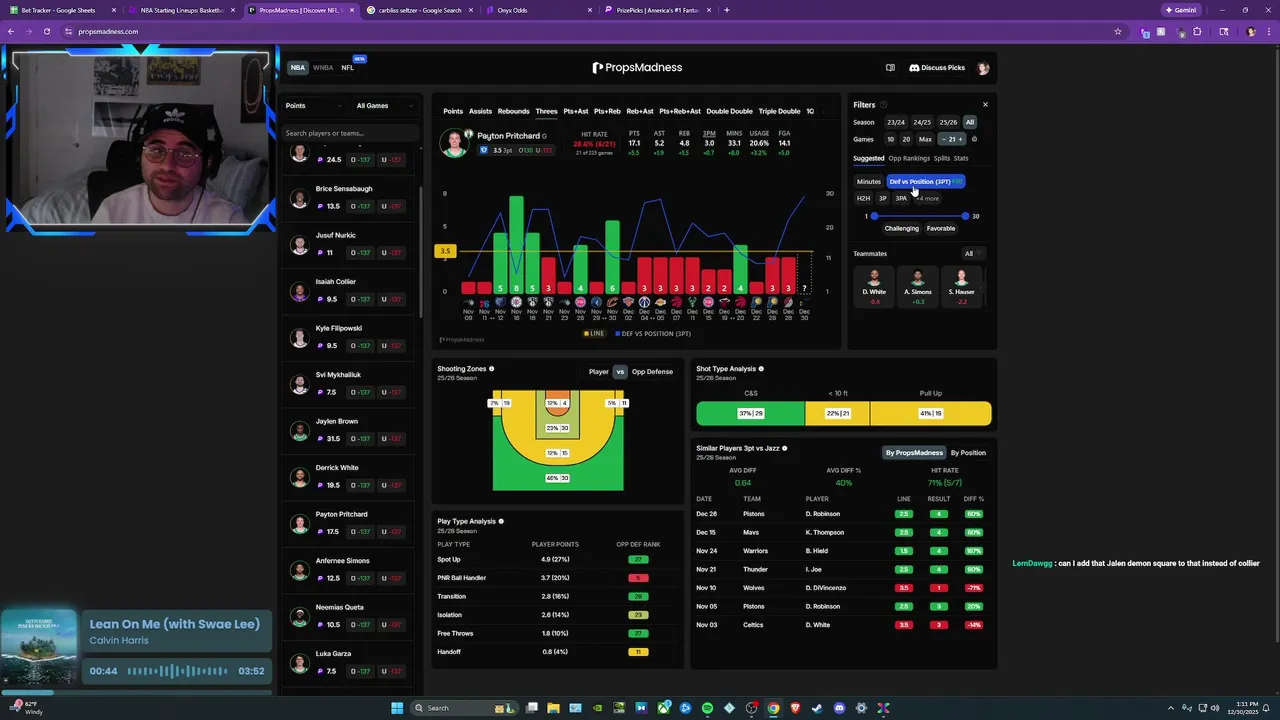Open Discord from the Windows taskbar
This screenshot has width=1280, height=720.
839,708
